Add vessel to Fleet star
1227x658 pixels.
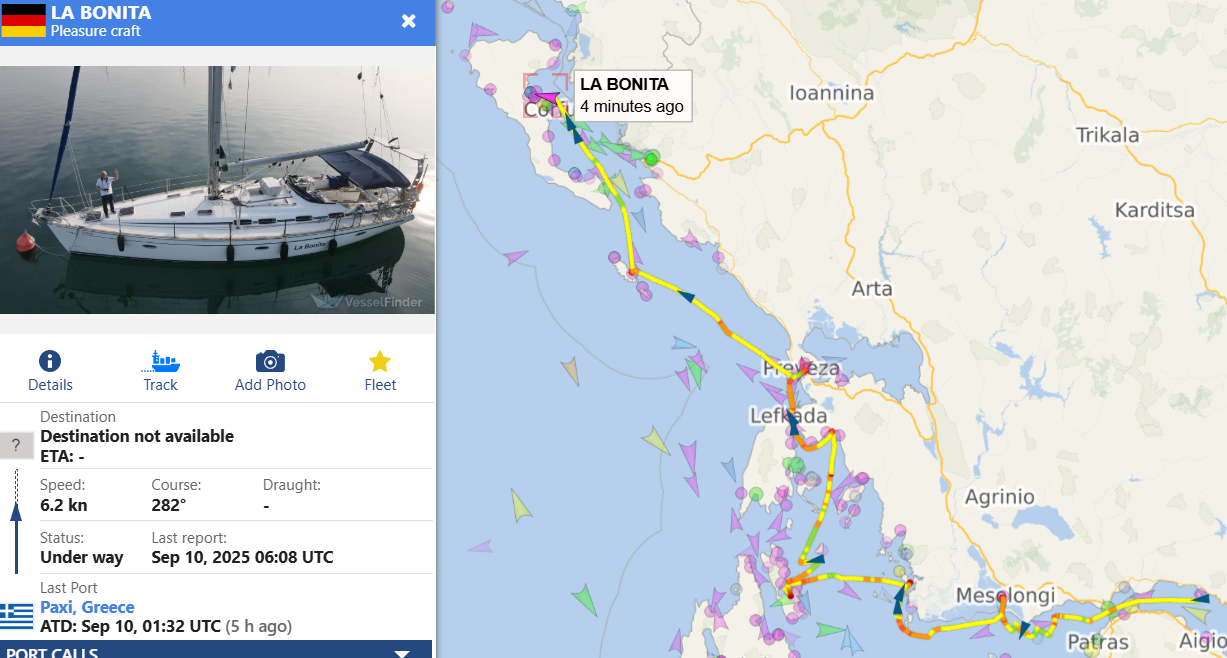click(x=380, y=362)
